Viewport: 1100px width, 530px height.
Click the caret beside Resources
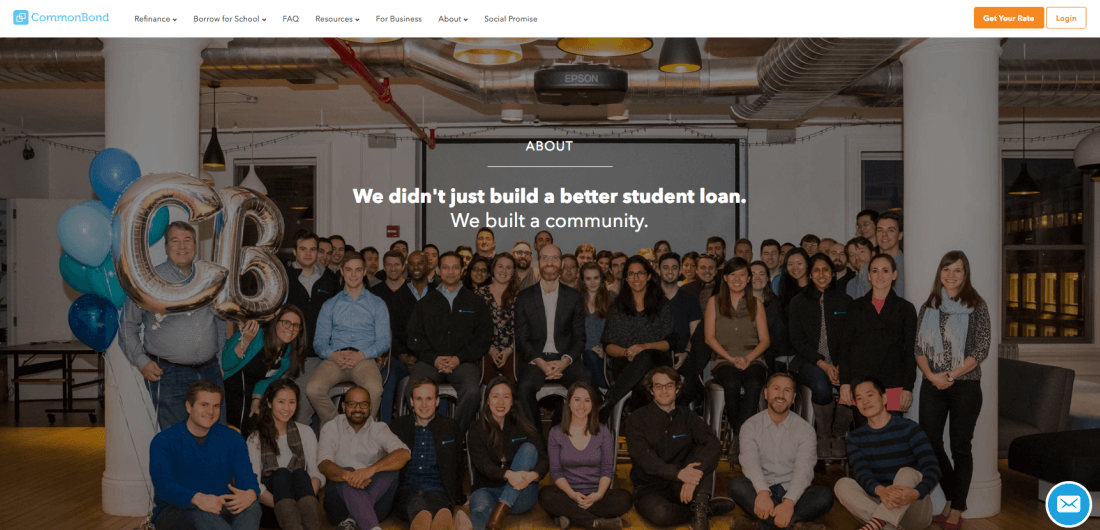tap(356, 20)
